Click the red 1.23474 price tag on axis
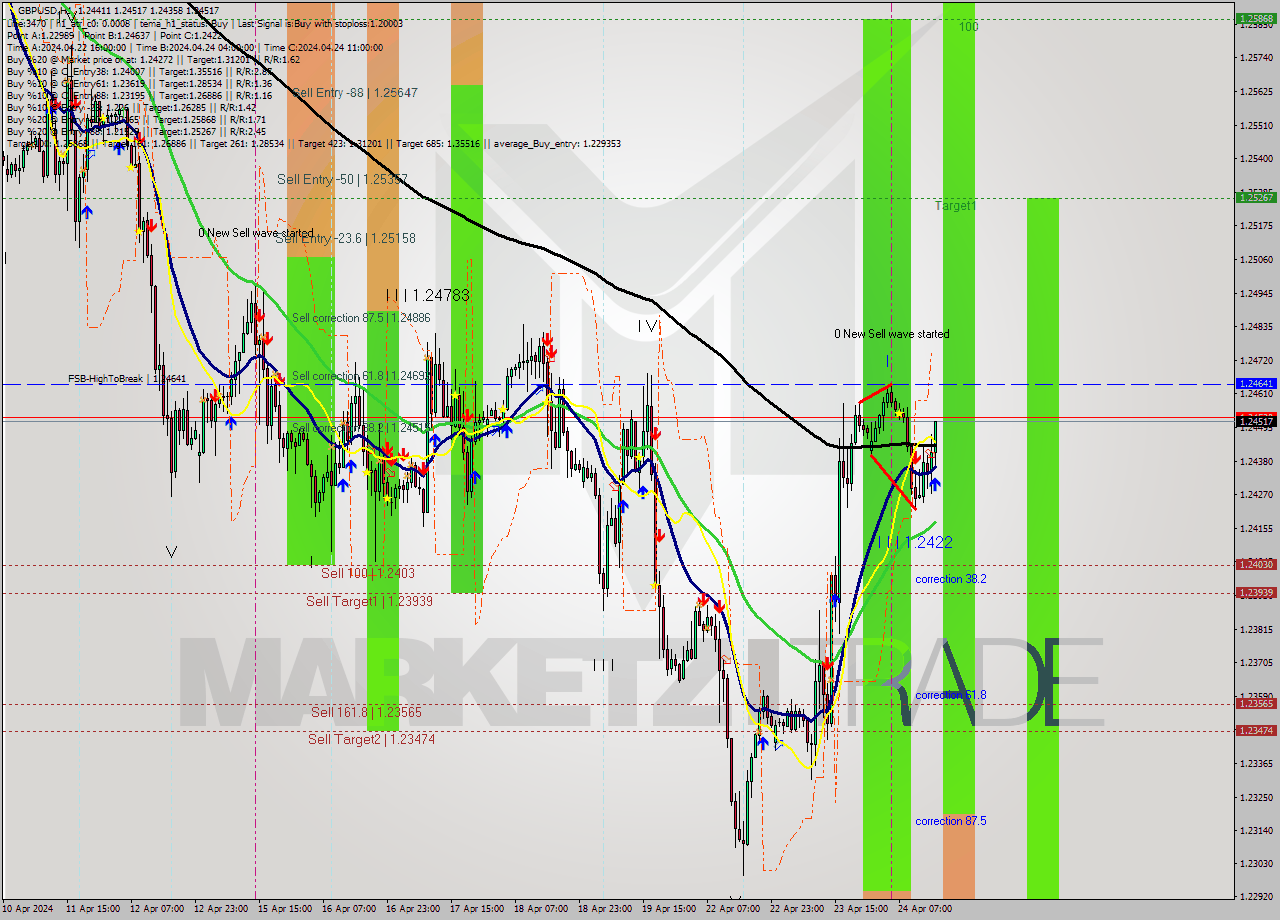Viewport: 1280px width, 920px height. 1255,730
